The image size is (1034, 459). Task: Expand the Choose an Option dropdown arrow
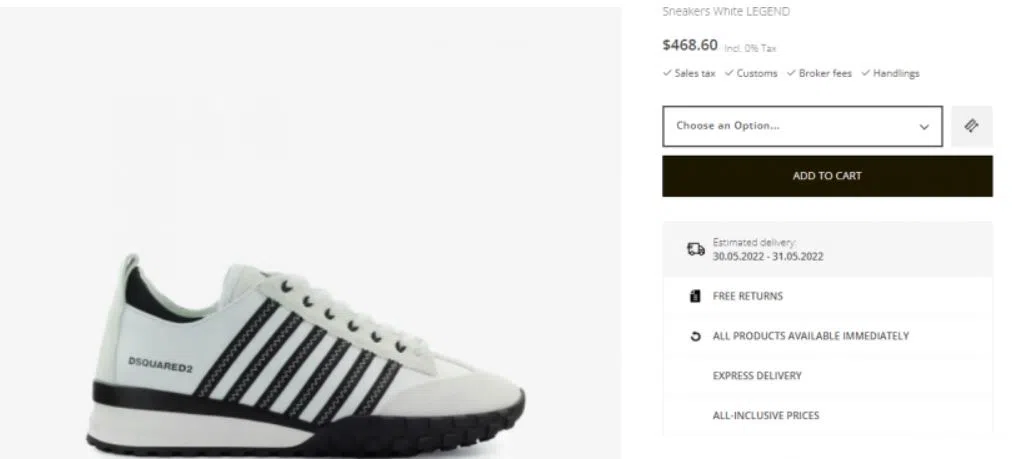click(924, 127)
